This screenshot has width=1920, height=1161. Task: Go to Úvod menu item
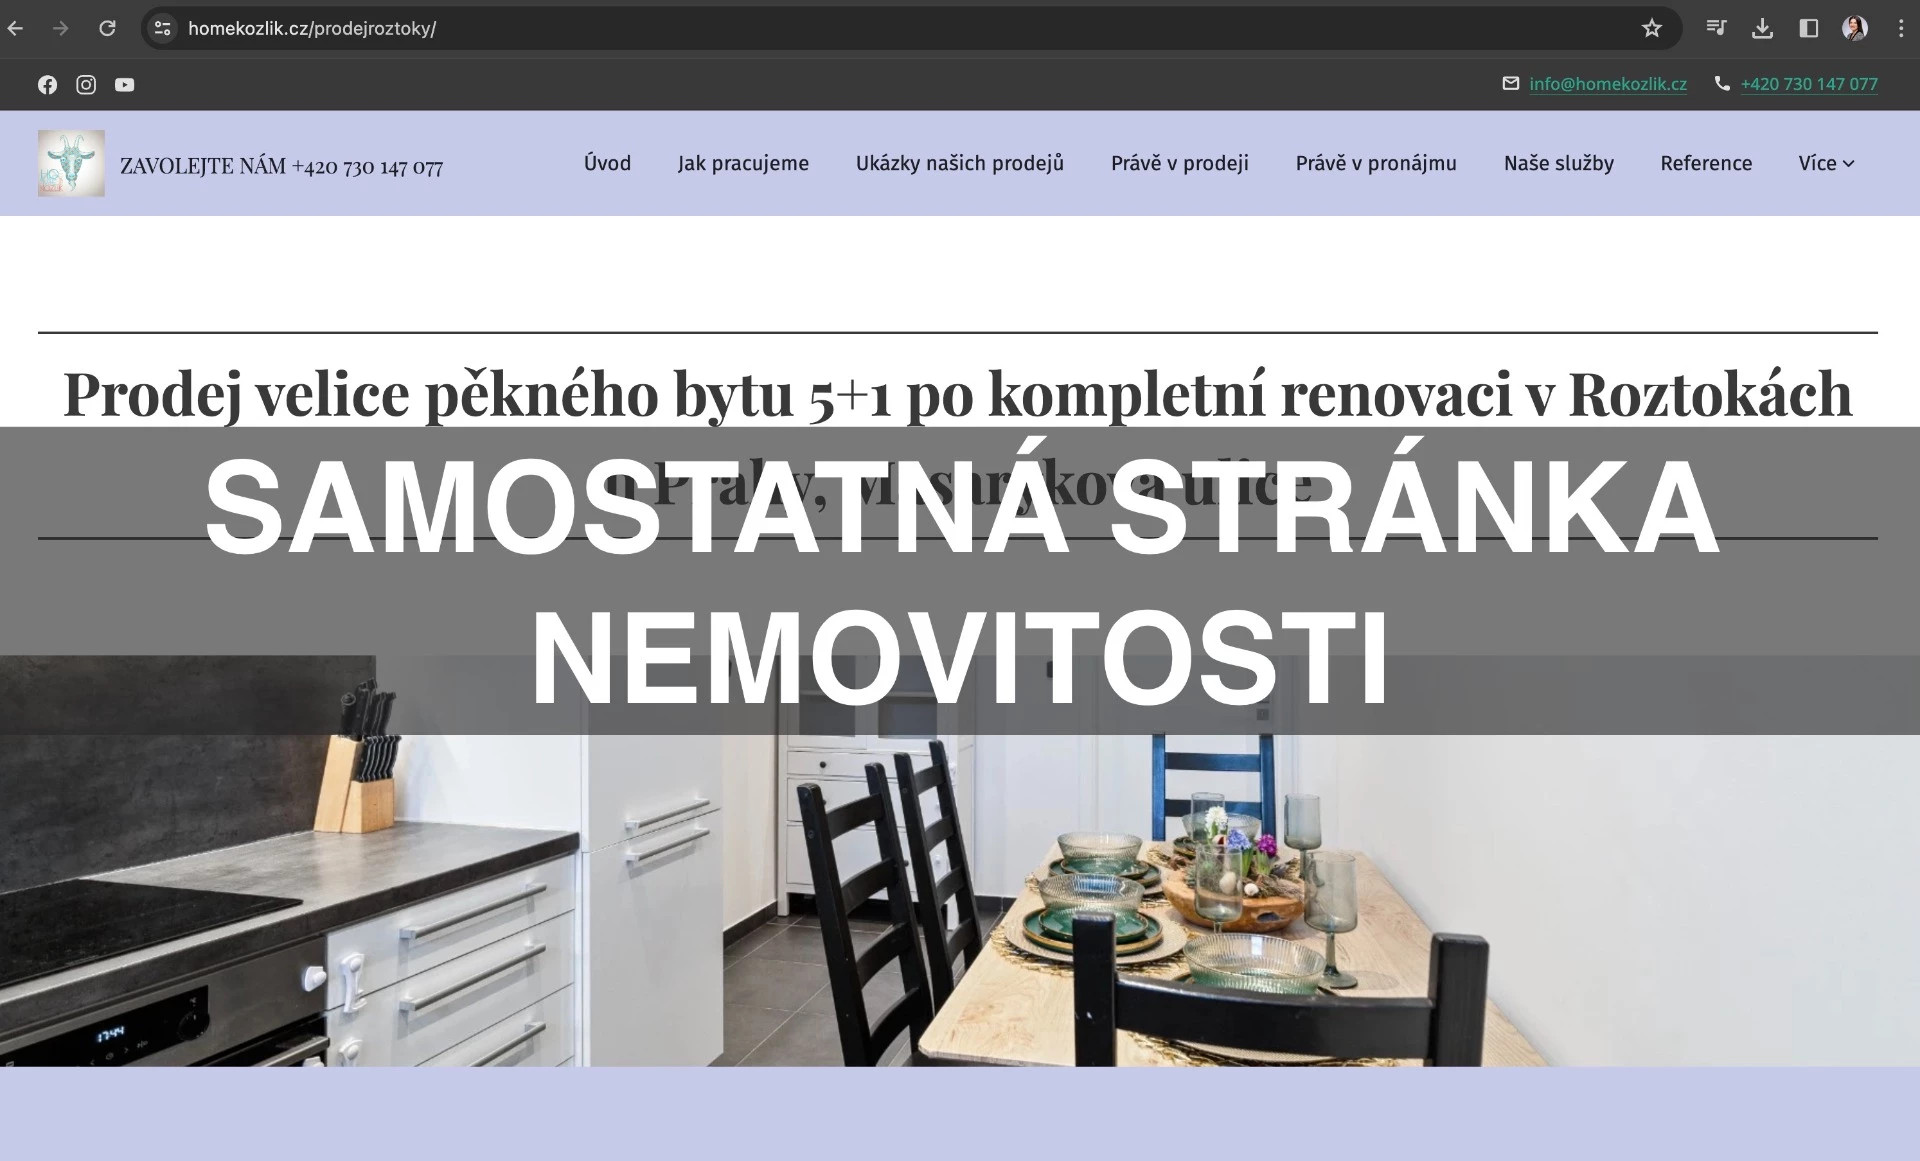click(607, 163)
